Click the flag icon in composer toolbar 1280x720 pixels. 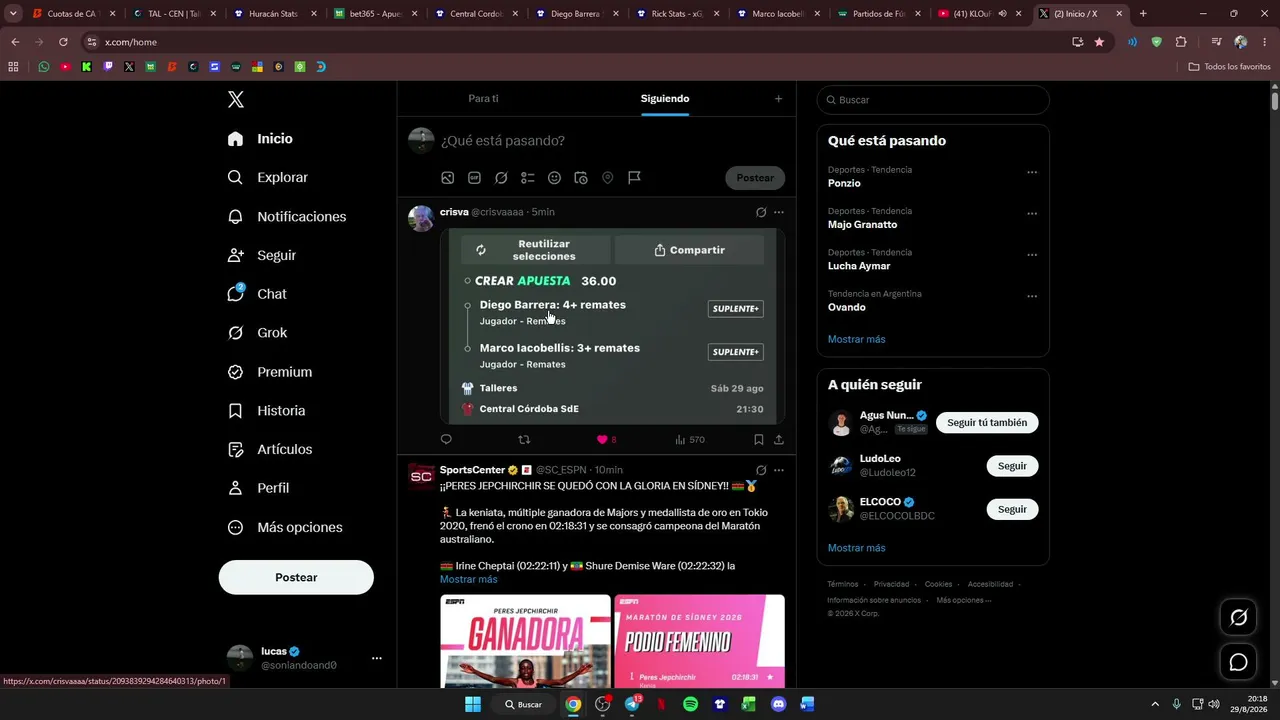(634, 178)
